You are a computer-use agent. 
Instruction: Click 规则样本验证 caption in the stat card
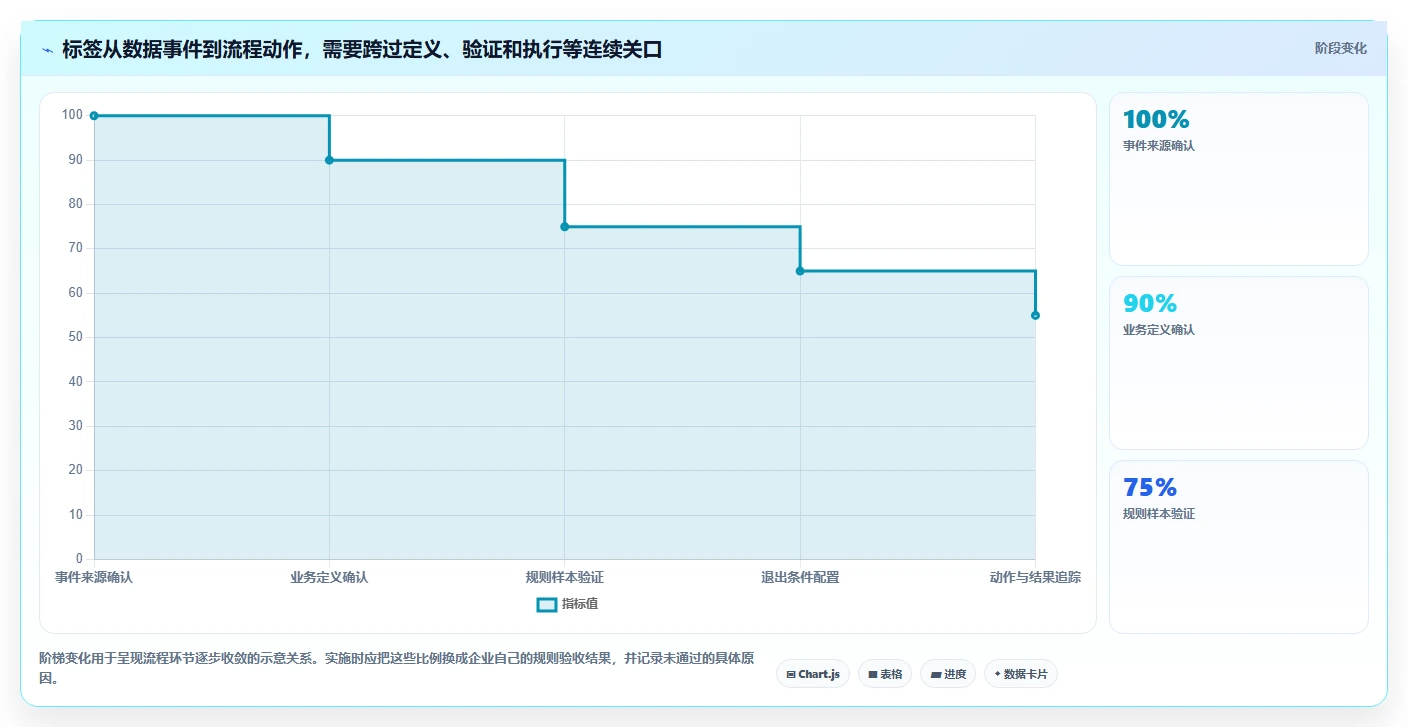(1159, 514)
